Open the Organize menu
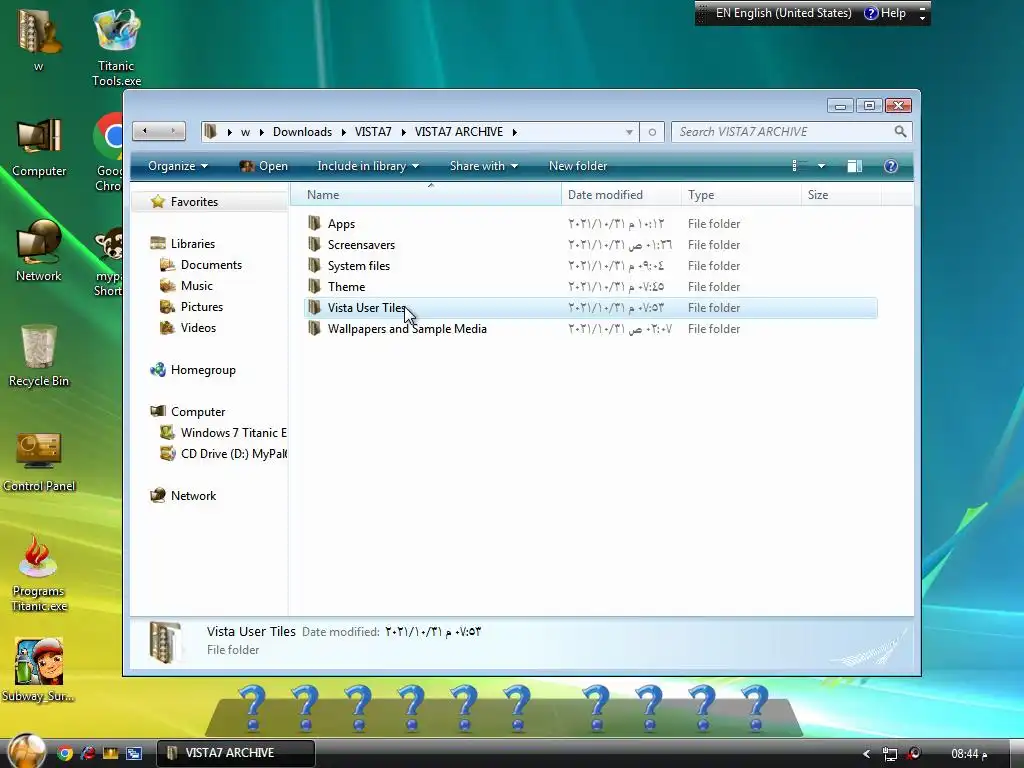This screenshot has height=768, width=1024. pos(178,166)
